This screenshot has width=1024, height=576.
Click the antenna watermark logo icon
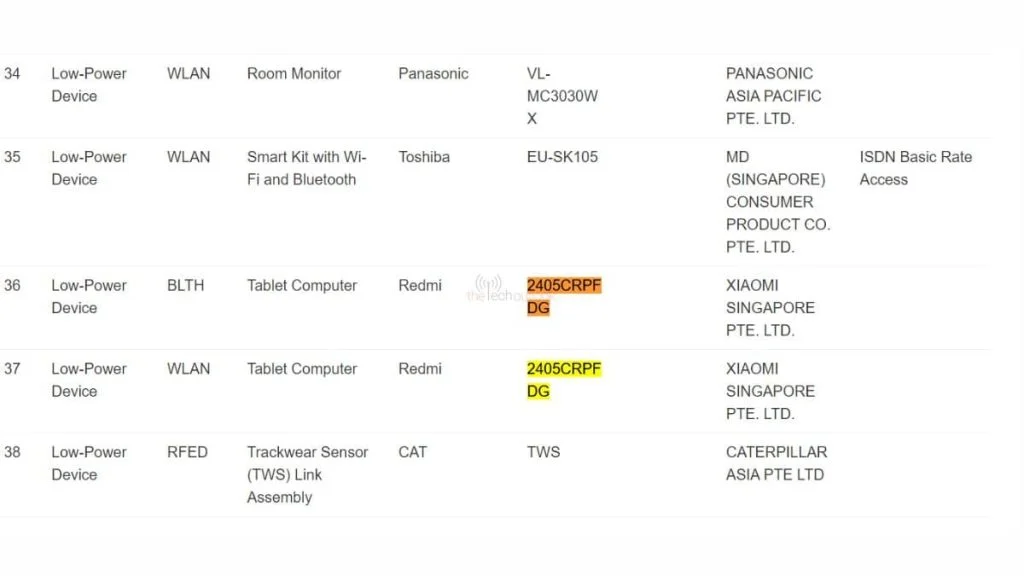click(489, 283)
